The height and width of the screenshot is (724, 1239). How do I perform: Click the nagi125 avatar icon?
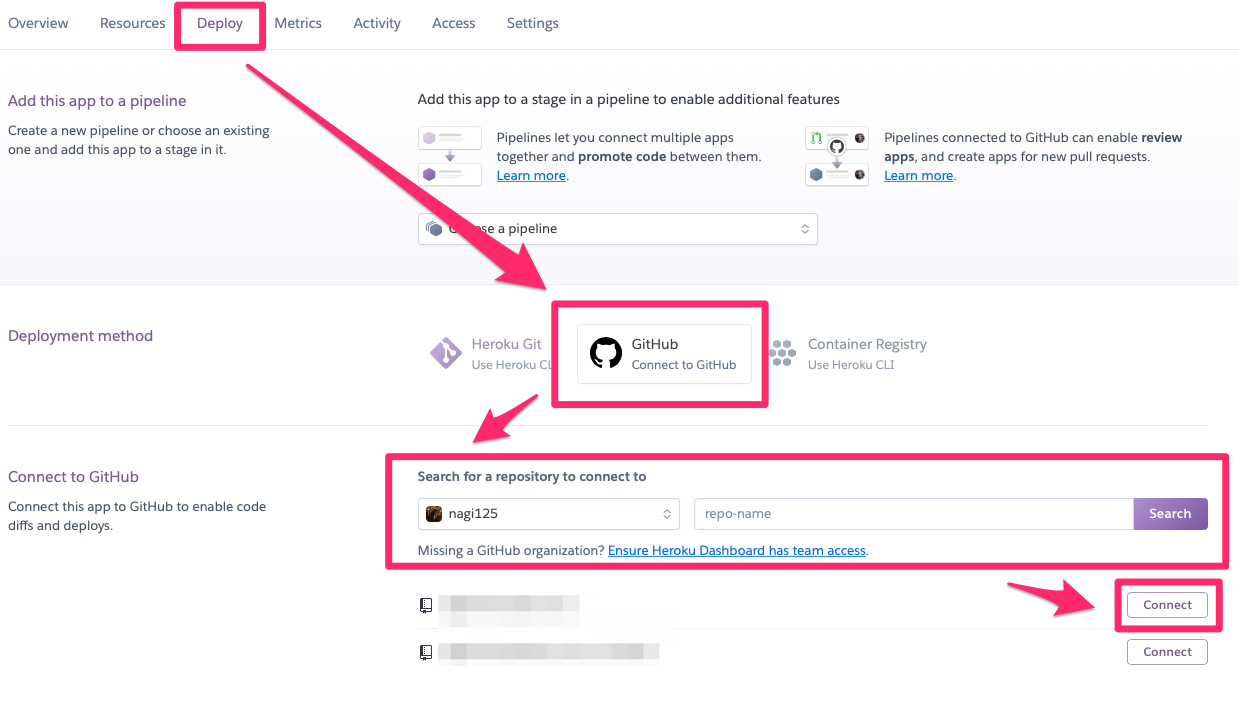point(434,514)
